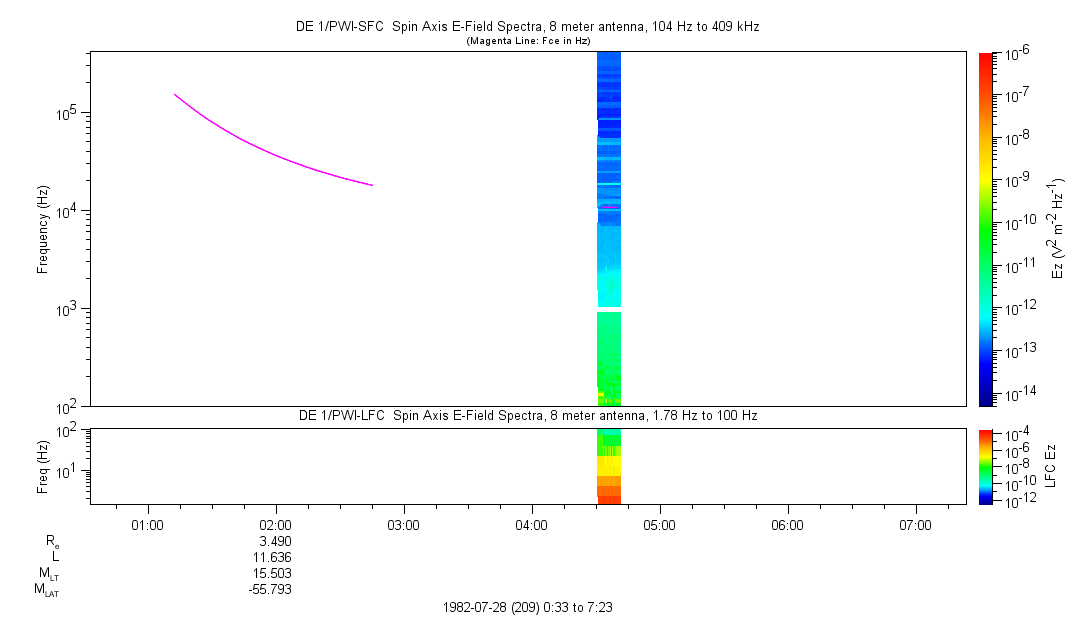
Task: Click the Re value 3.490
Action: (275, 541)
